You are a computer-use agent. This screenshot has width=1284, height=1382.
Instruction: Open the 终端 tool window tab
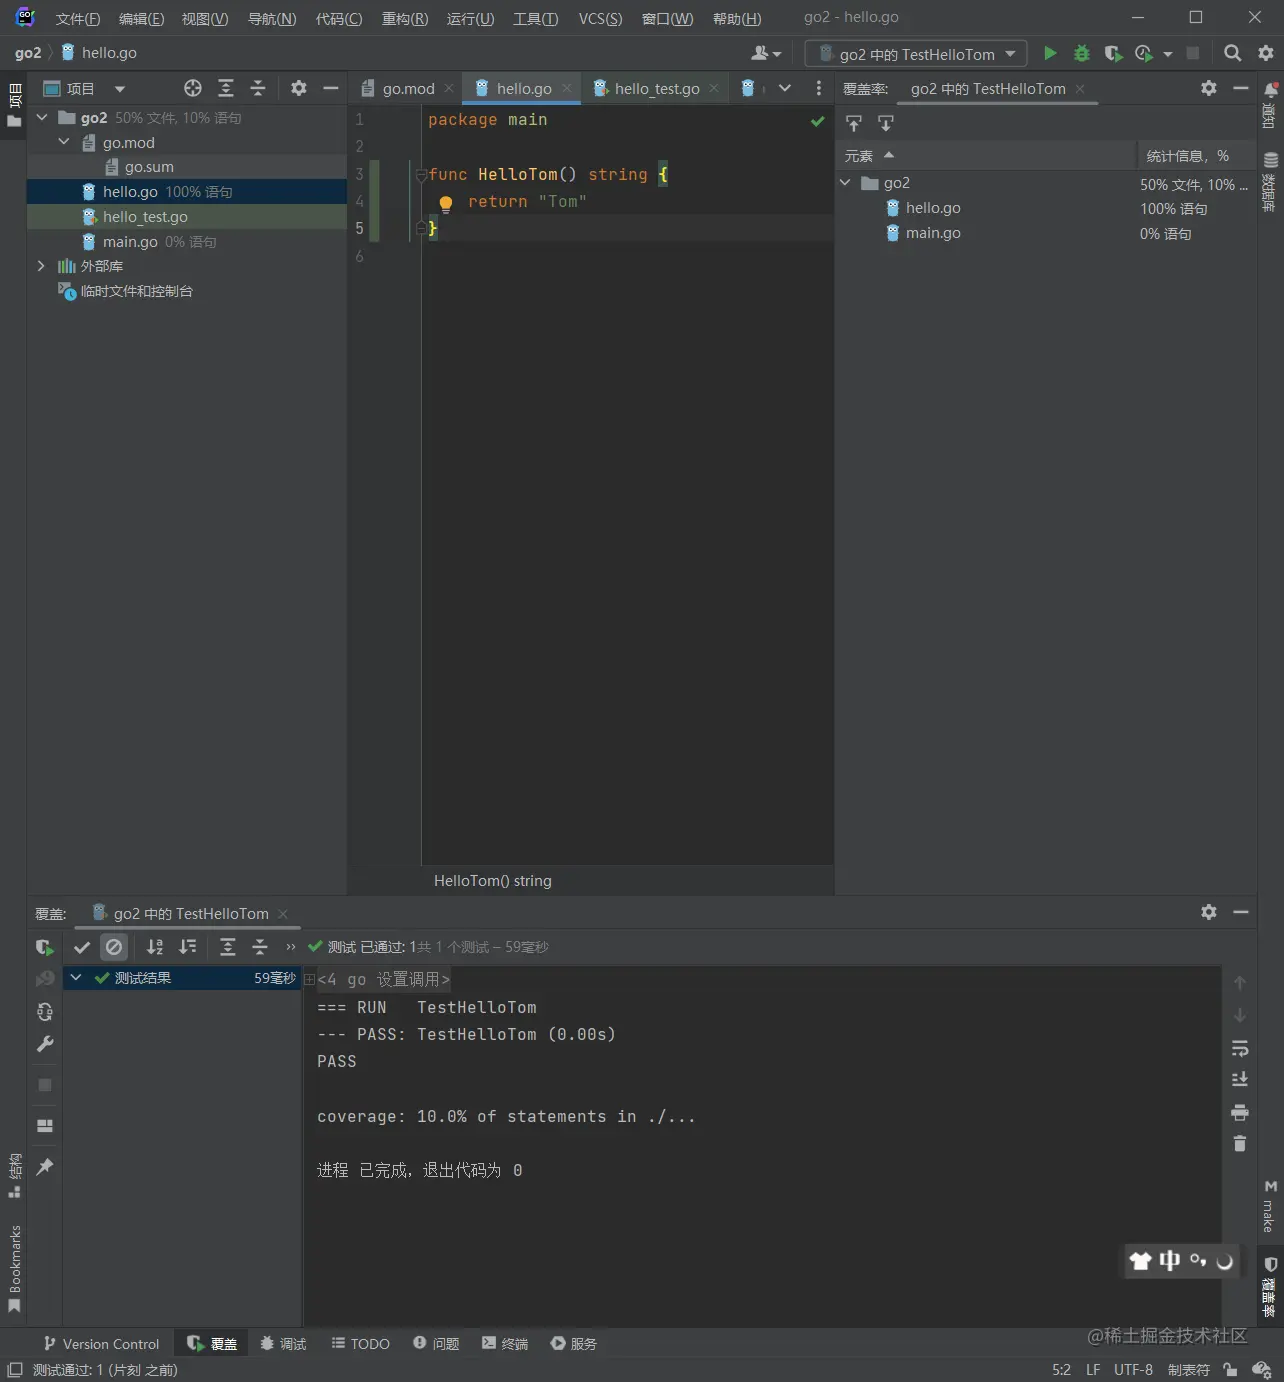(x=505, y=1344)
